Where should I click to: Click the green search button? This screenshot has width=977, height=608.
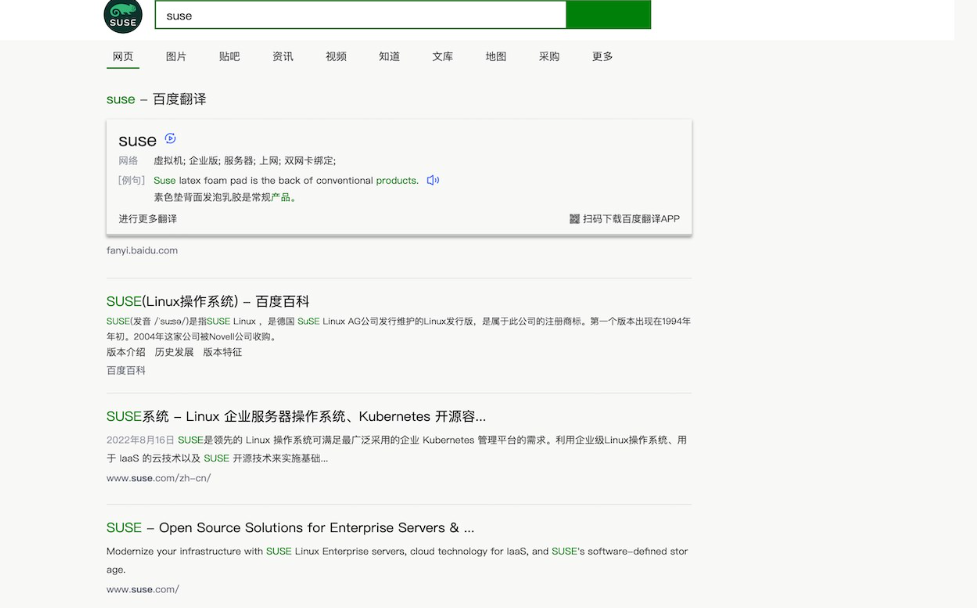click(608, 15)
